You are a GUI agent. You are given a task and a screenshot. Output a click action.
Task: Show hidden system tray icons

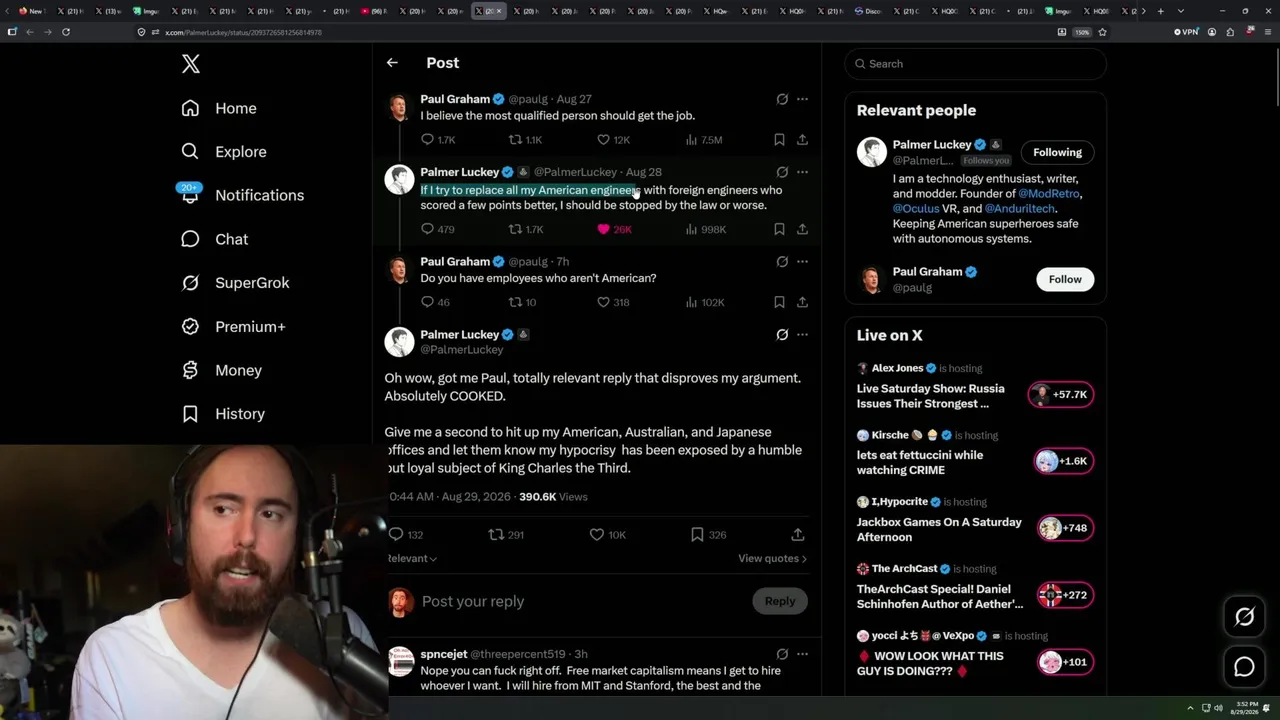1190,708
